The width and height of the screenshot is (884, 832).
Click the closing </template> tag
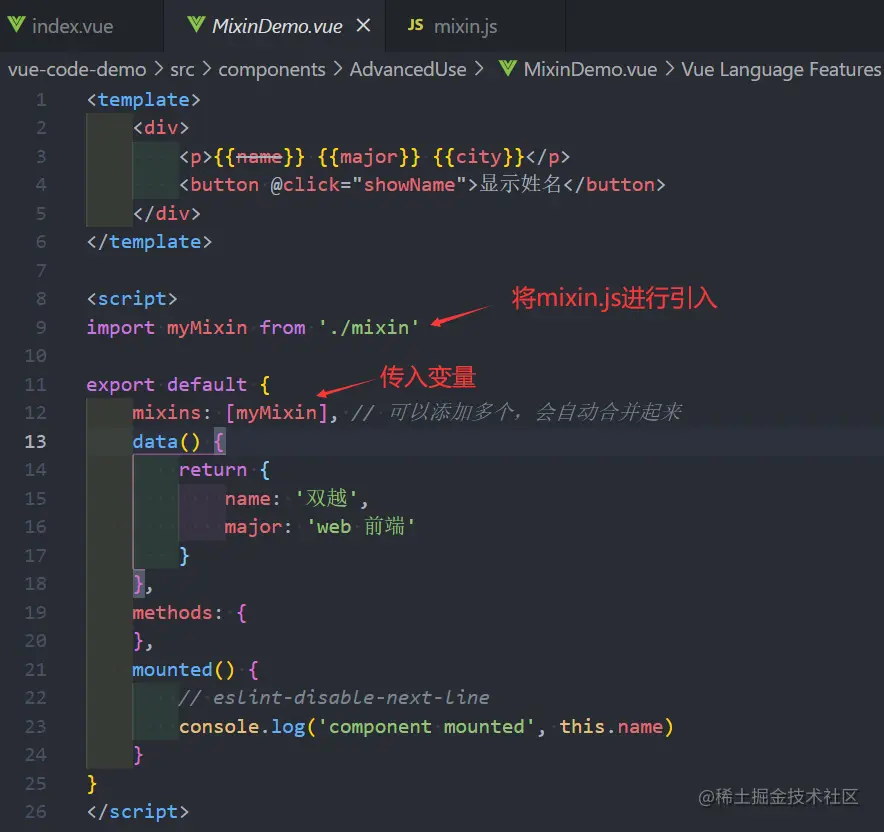click(149, 242)
